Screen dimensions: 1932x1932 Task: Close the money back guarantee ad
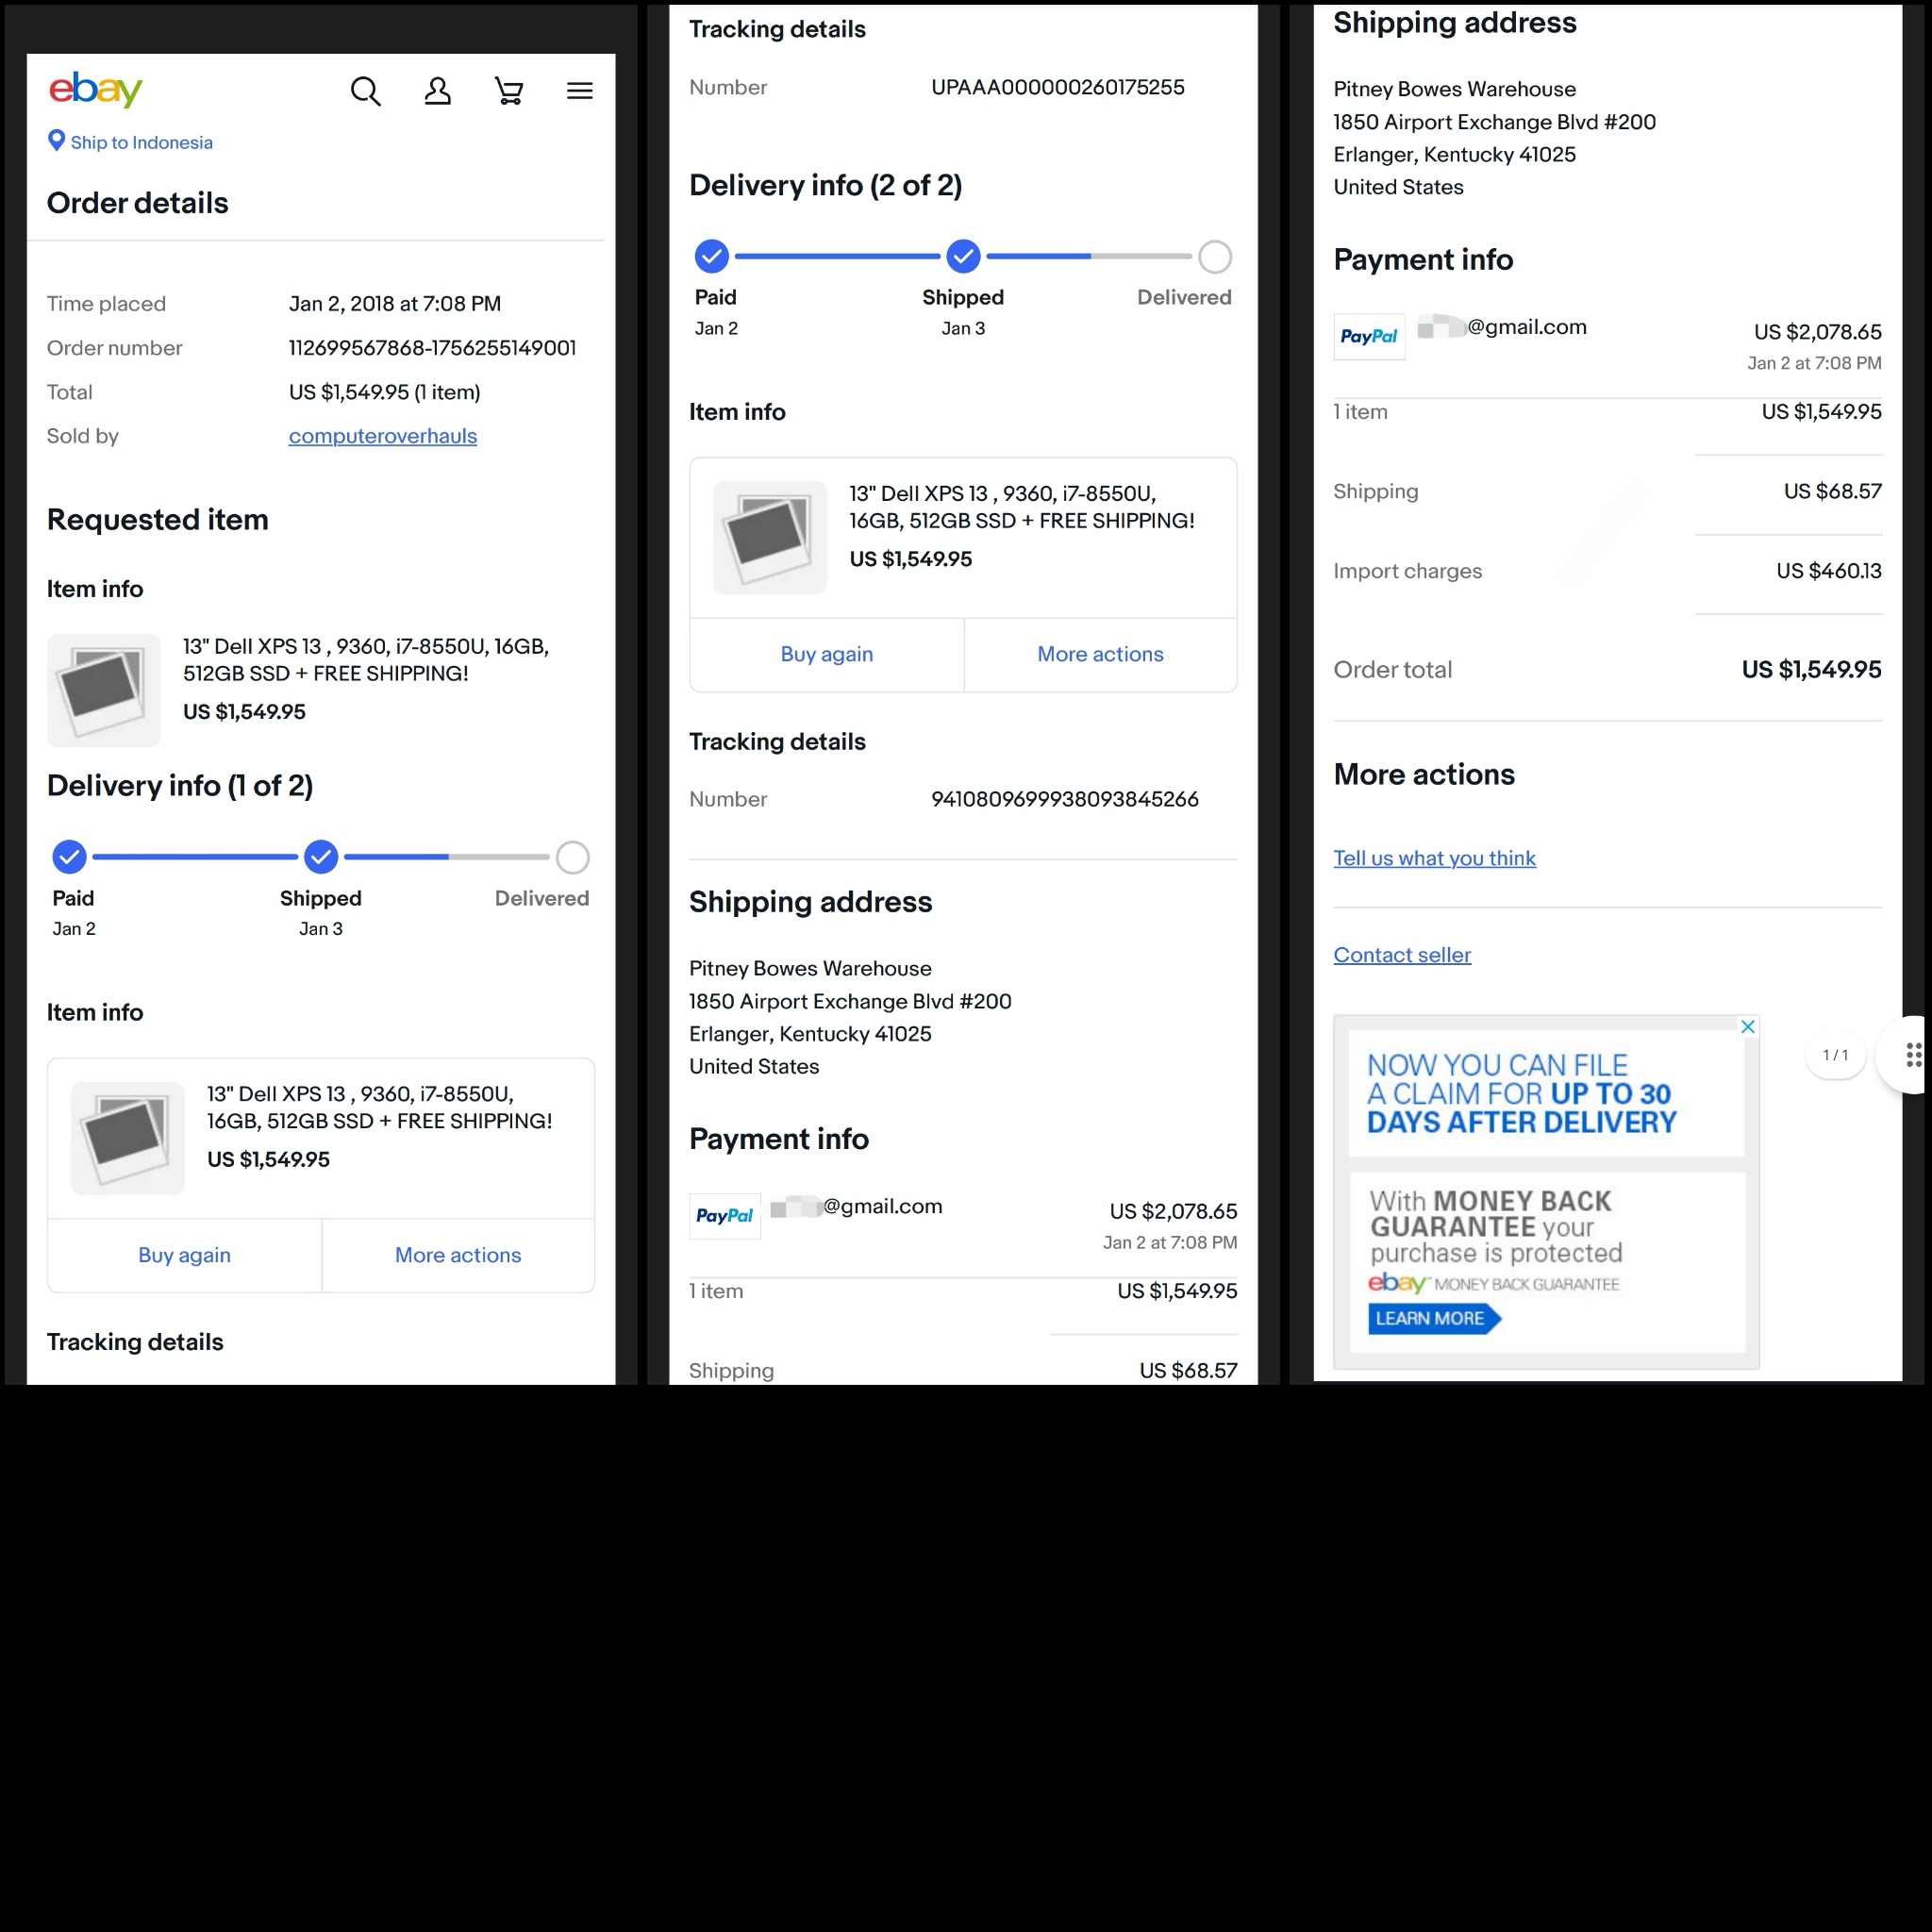click(1747, 1027)
